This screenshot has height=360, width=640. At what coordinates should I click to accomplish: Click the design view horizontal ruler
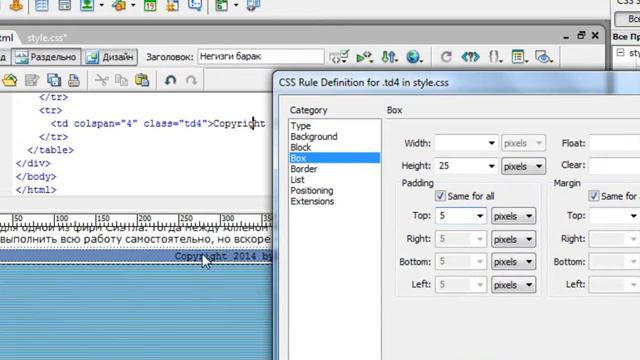pyautogui.click(x=136, y=219)
